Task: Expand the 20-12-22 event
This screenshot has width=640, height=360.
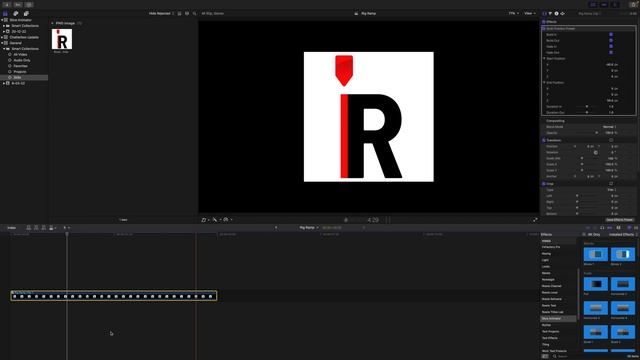Action: tap(4, 31)
